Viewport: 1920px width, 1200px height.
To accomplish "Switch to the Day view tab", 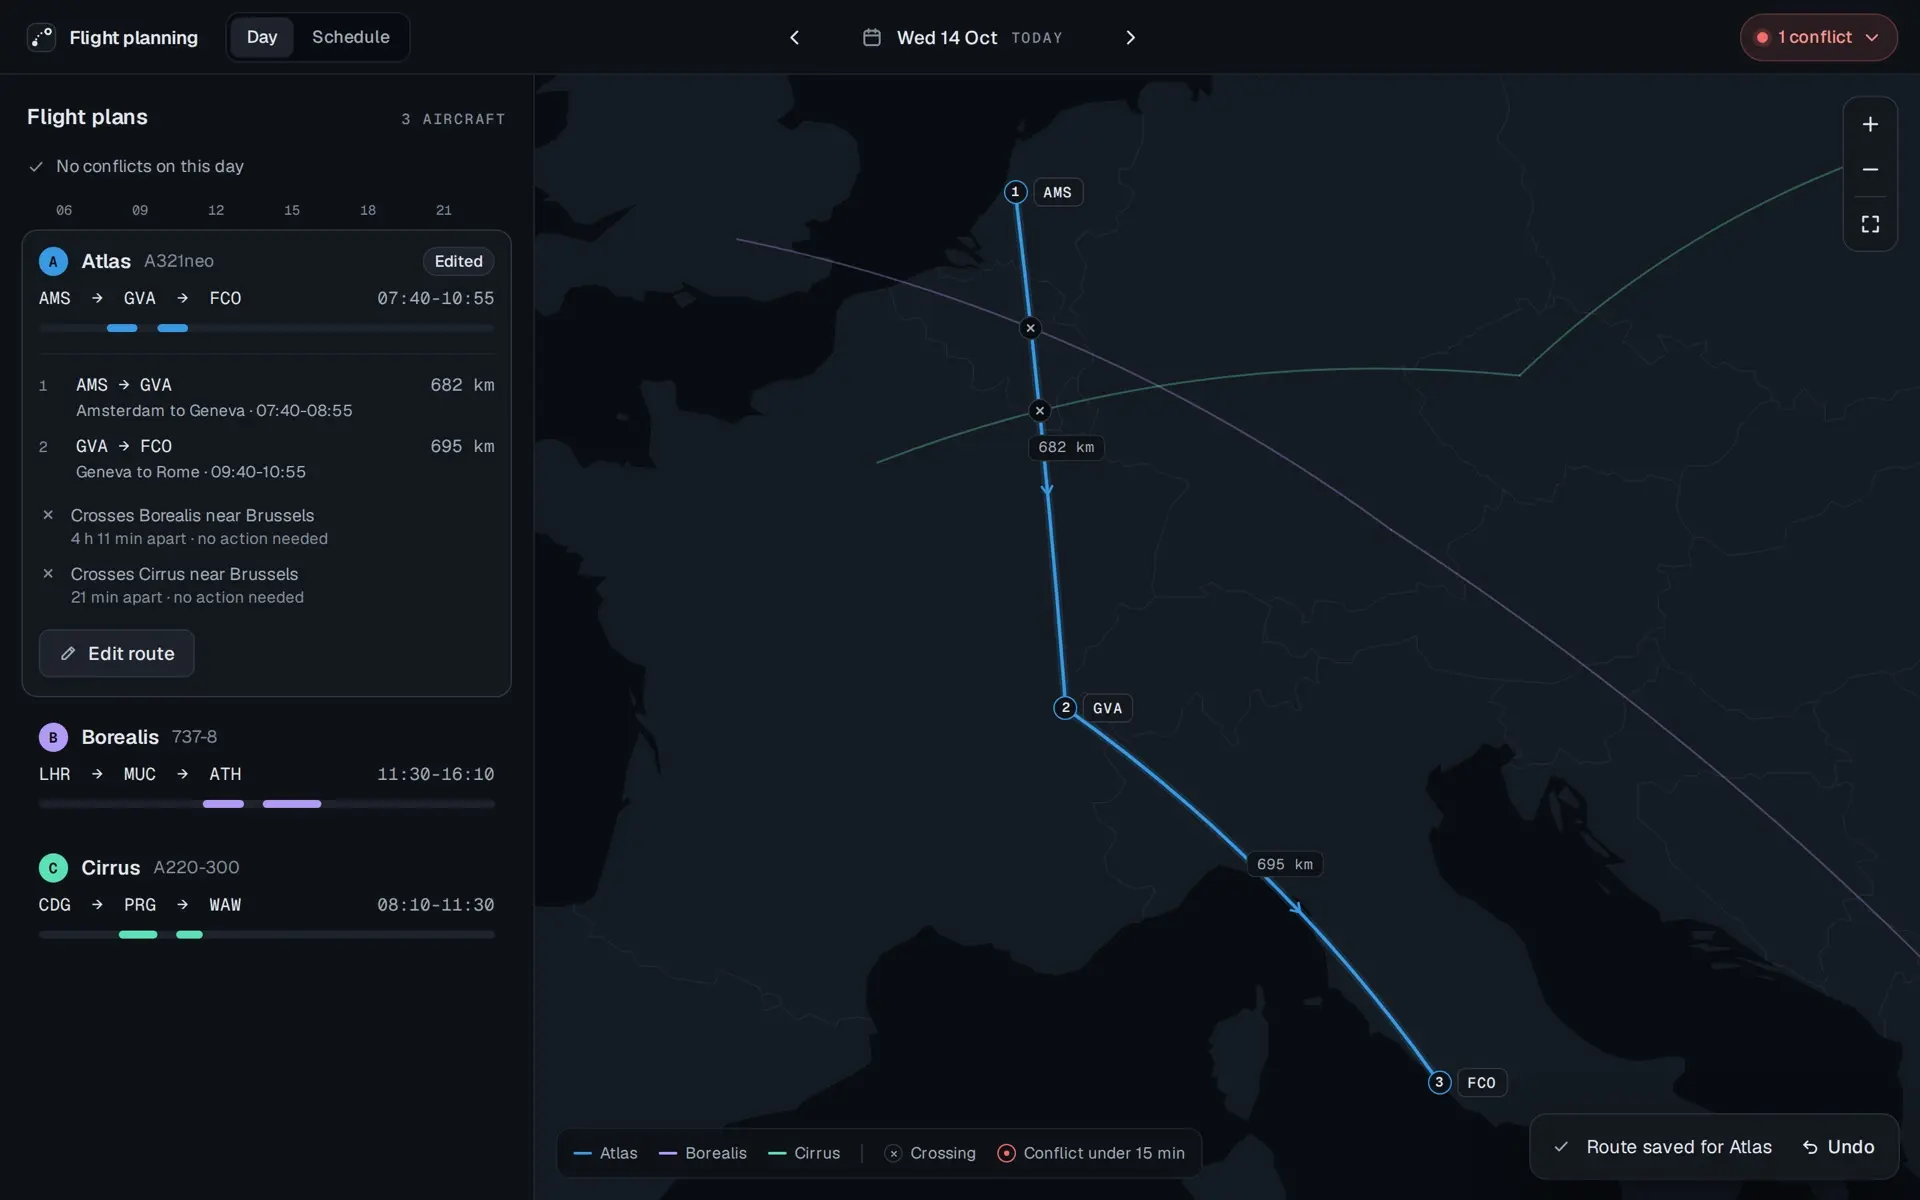I will click(261, 37).
